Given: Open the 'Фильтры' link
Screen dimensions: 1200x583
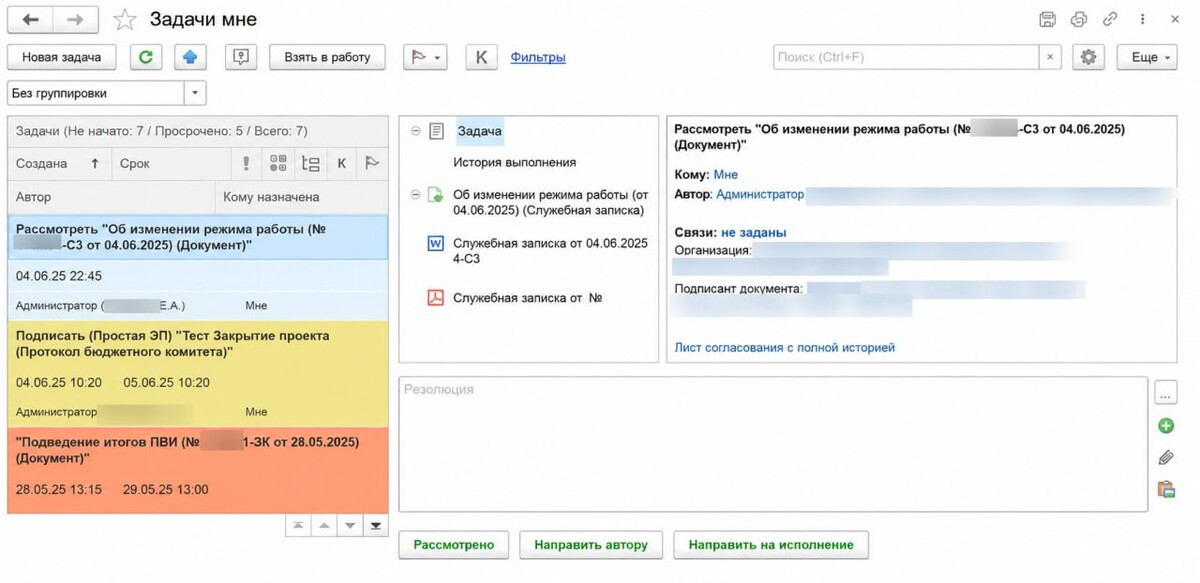Looking at the screenshot, I should point(538,57).
